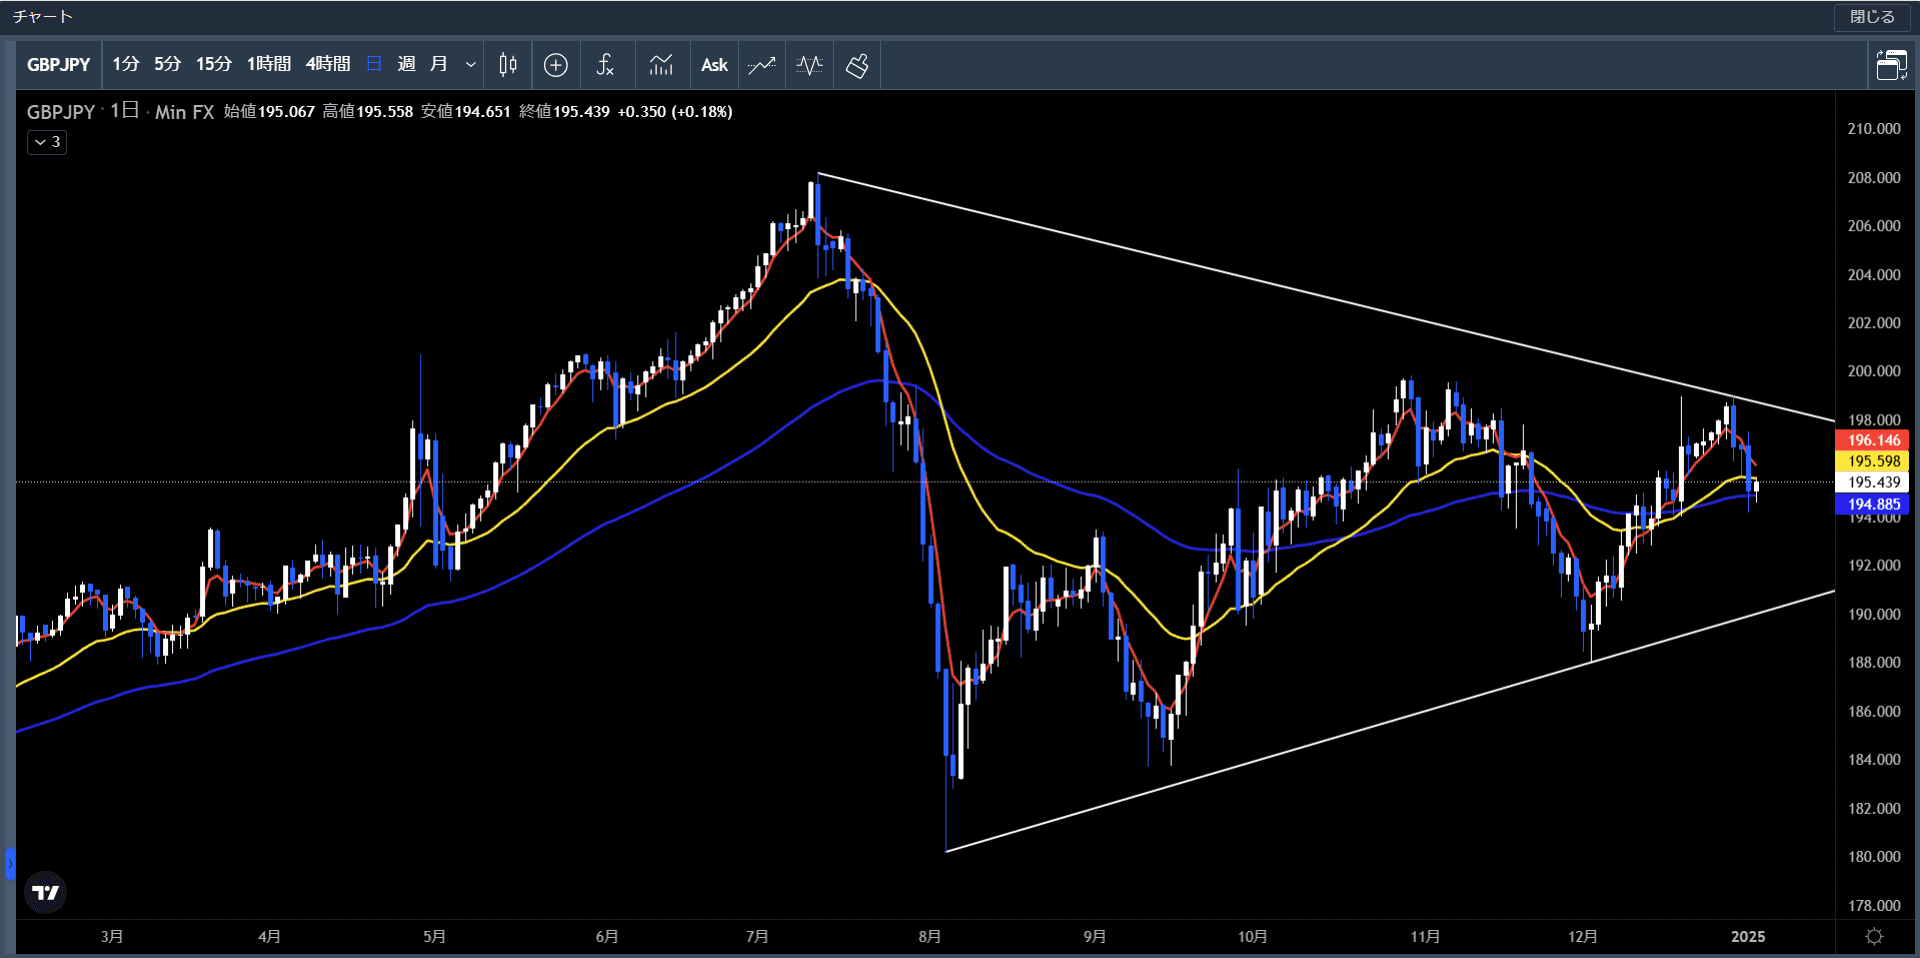Viewport: 1920px width, 958px height.
Task: Open the chart templates bar-graph icon
Action: (x=661, y=65)
